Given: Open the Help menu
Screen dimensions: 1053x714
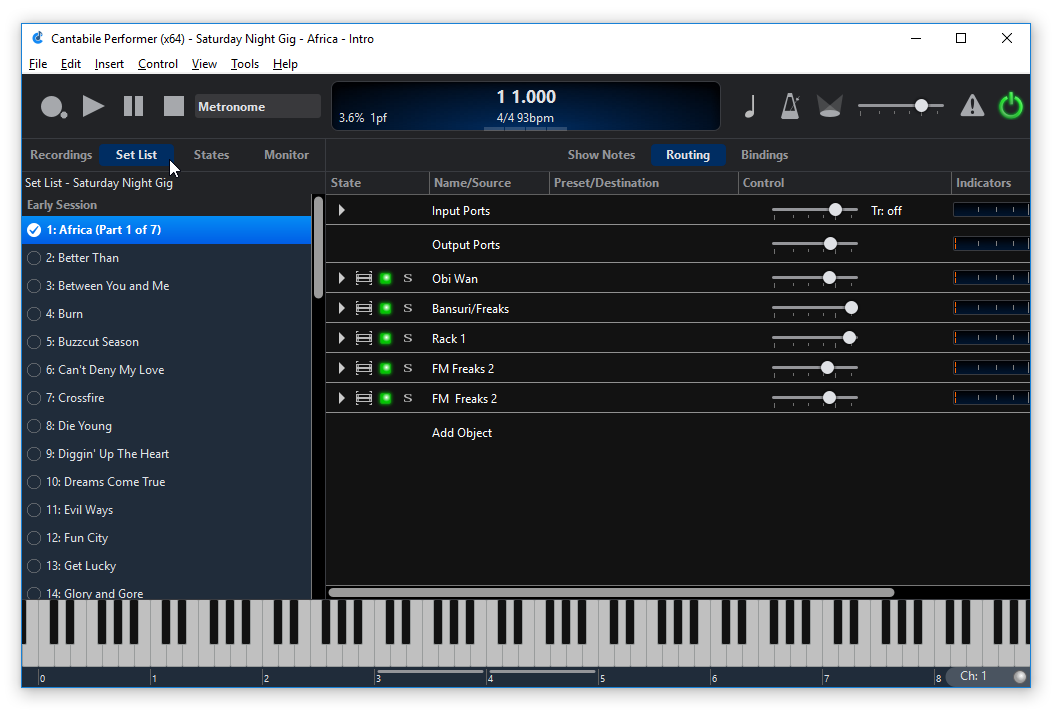Looking at the screenshot, I should coord(285,64).
